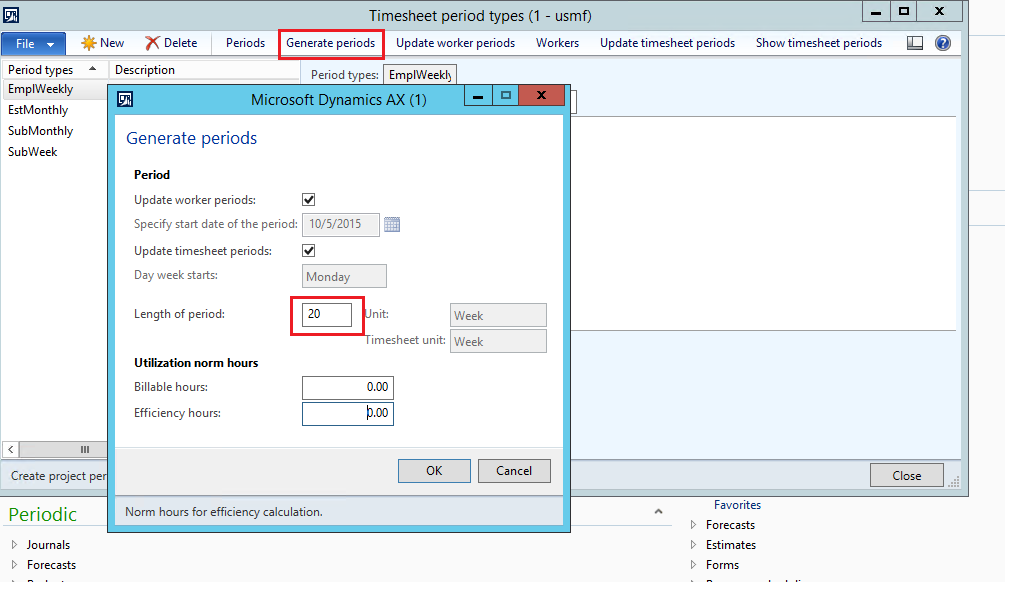Screen dimensions: 1022x598
Task: Open the File menu dropdown
Action: 33,43
